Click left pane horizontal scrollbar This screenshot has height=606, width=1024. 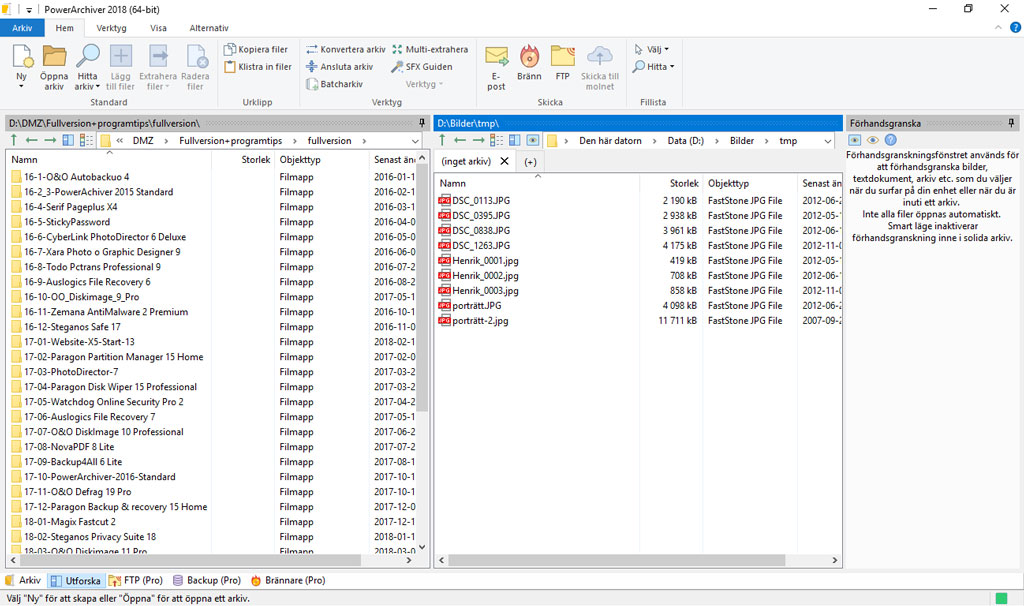189,560
